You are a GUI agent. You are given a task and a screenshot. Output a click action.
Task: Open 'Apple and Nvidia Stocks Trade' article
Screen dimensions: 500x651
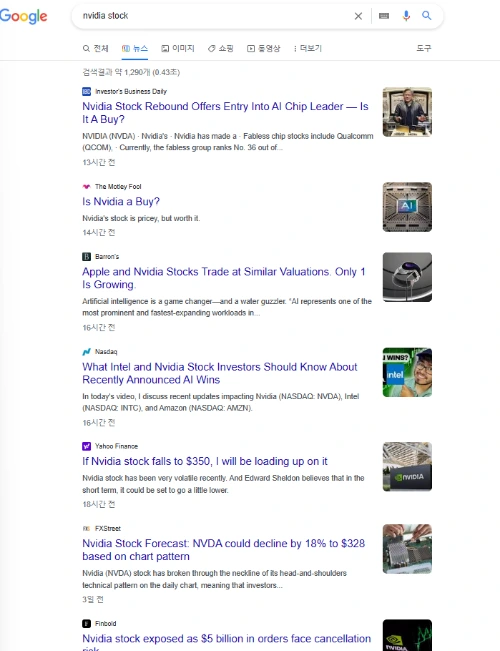[x=223, y=278]
